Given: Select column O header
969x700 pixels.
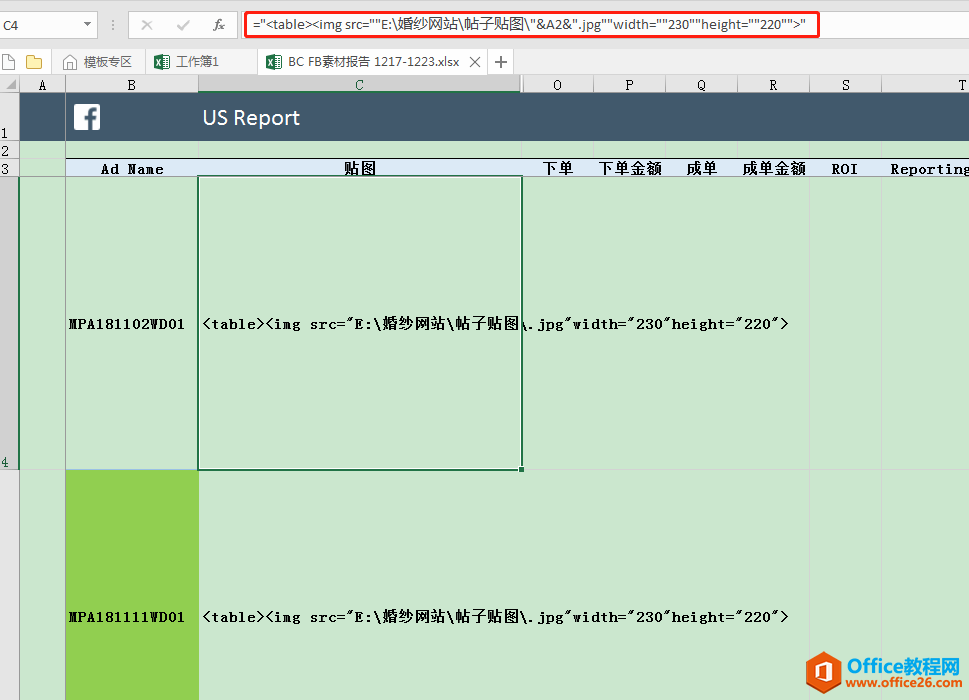Looking at the screenshot, I should point(557,85).
